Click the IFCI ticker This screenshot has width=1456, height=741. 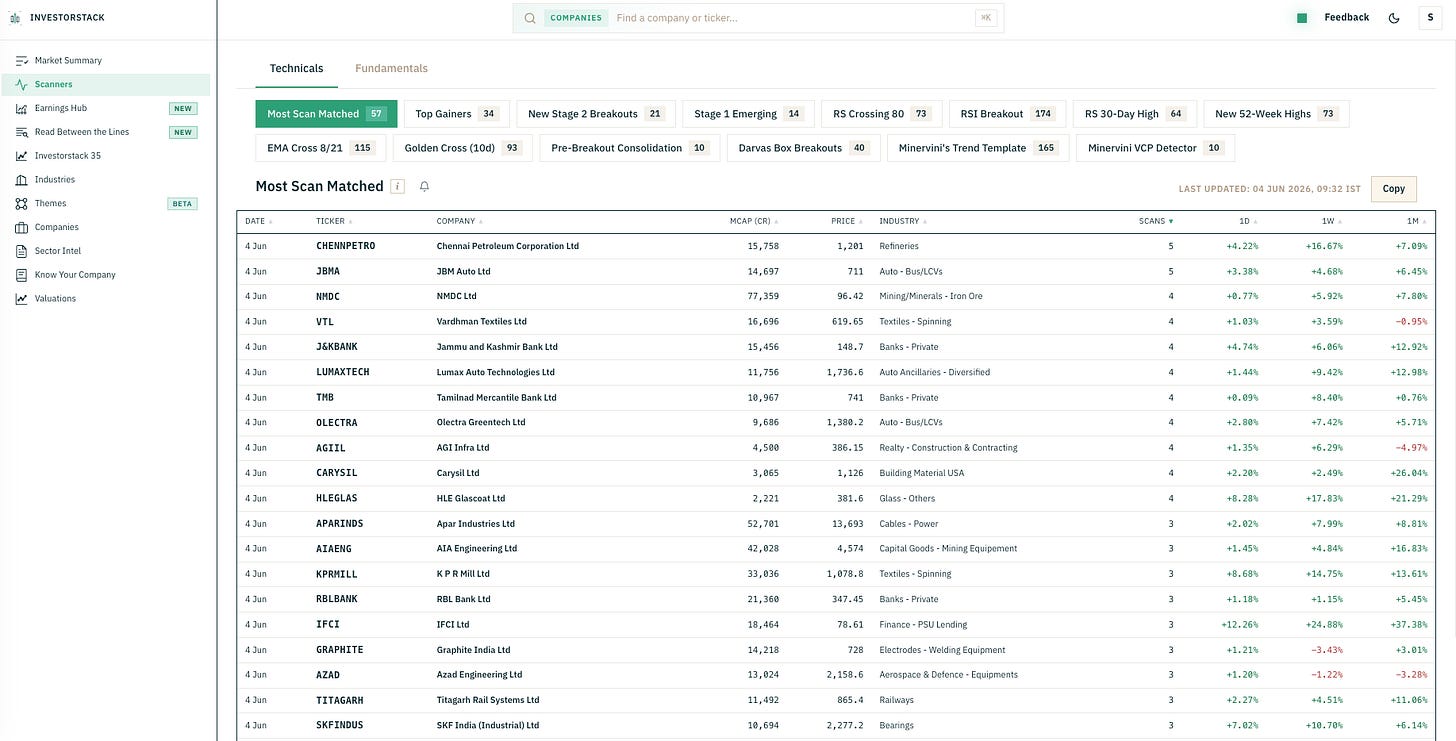point(328,625)
